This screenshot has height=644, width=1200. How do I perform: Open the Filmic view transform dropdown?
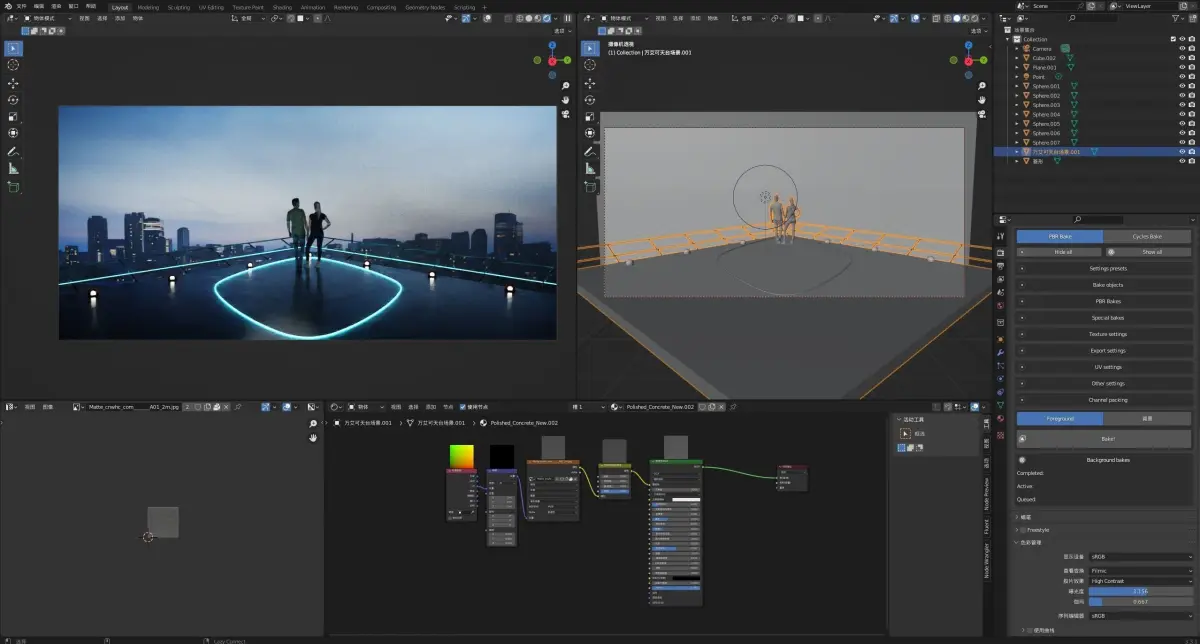click(x=1141, y=570)
